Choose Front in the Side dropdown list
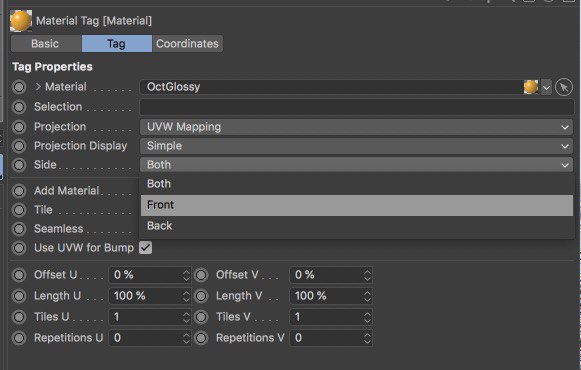This screenshot has height=370, width=581. click(356, 205)
